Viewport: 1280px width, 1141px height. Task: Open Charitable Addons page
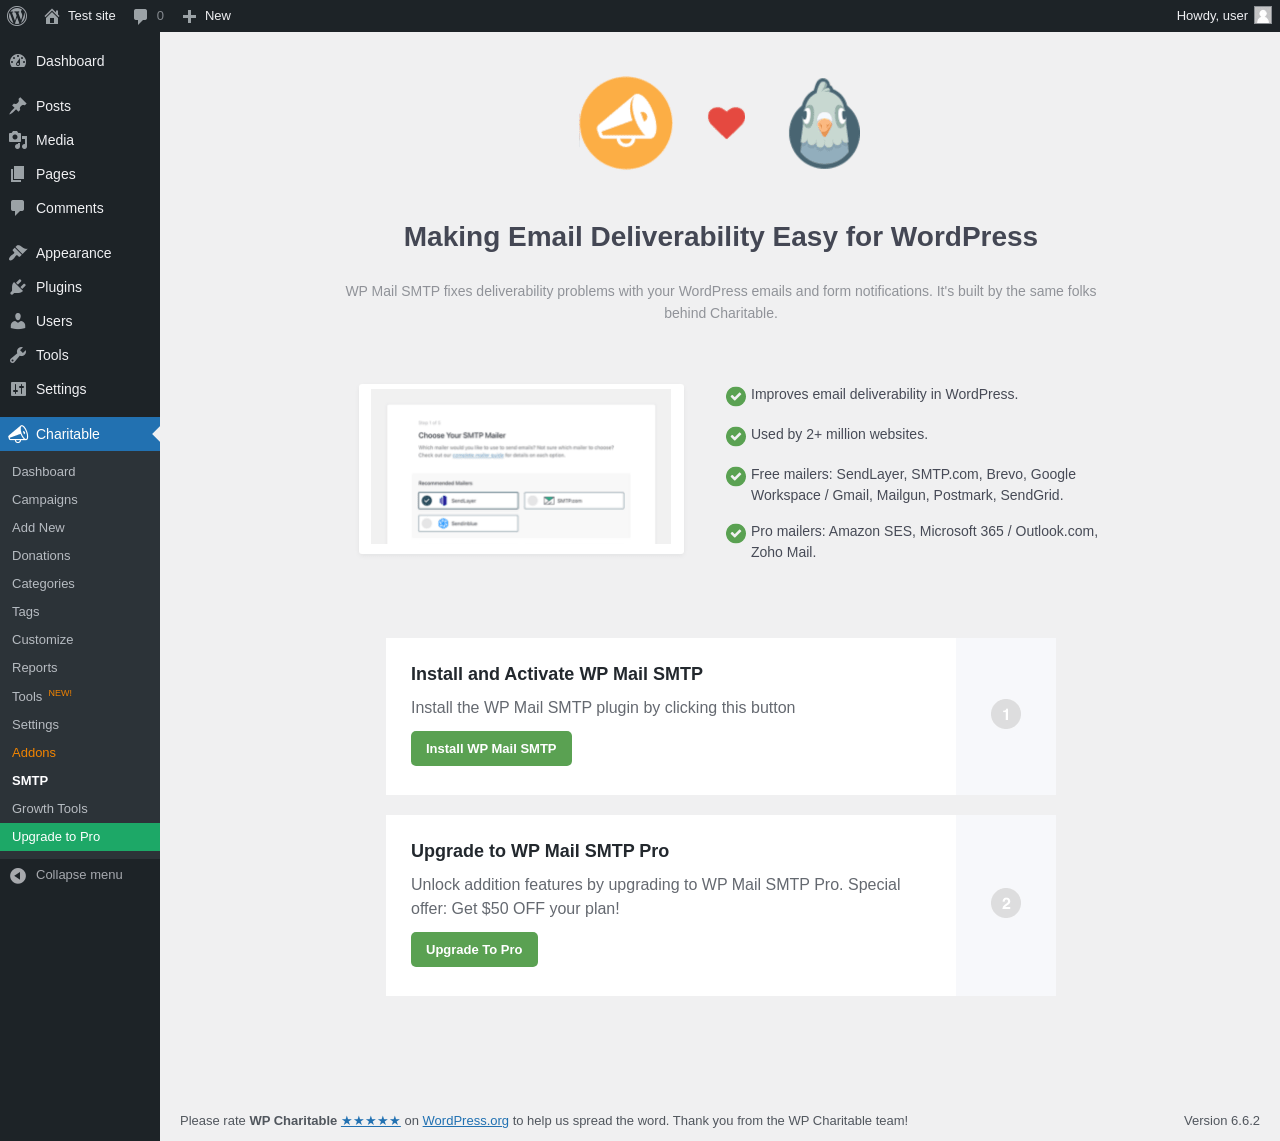[80, 753]
